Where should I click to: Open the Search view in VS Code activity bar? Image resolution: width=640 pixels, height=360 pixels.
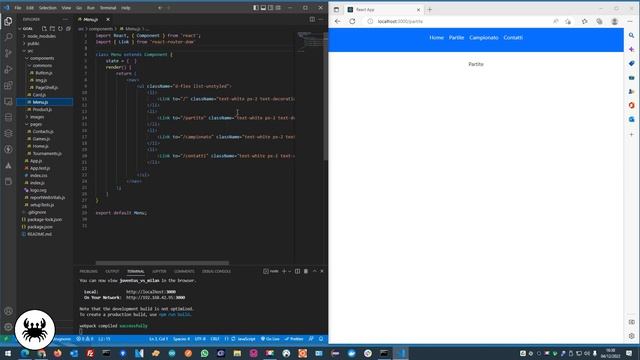8,37
